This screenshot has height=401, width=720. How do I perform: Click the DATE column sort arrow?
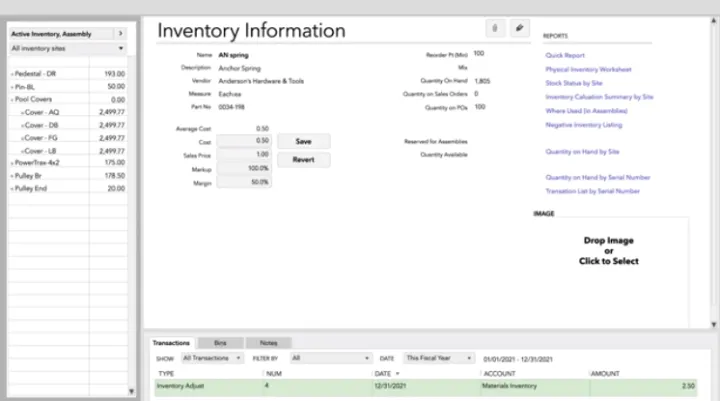397,373
